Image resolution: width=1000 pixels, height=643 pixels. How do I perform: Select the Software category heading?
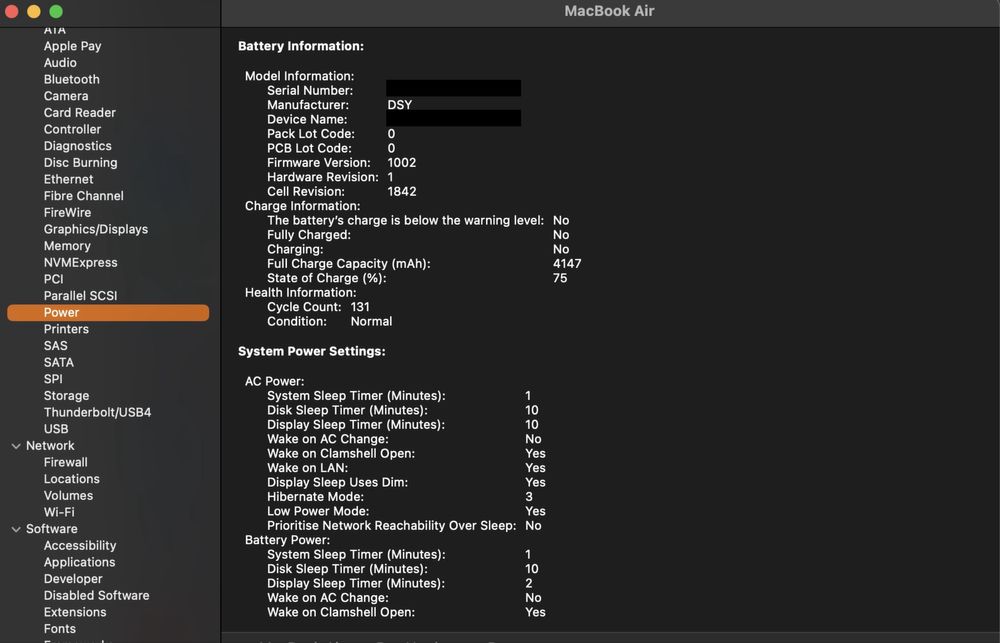tap(52, 529)
